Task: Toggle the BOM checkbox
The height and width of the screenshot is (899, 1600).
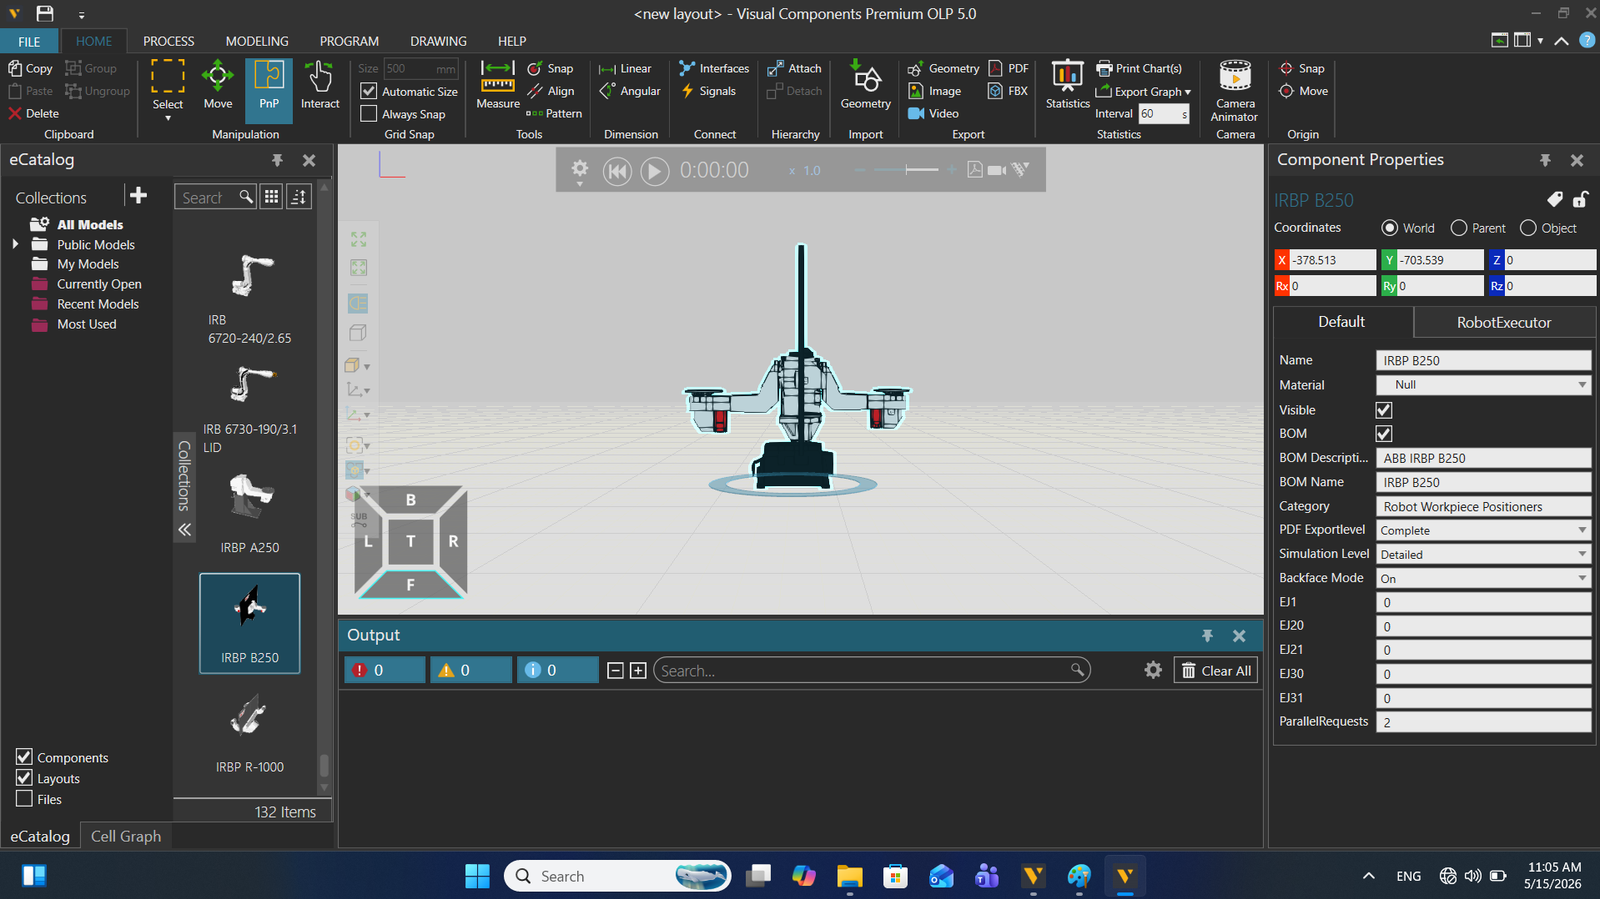Action: 1384,434
